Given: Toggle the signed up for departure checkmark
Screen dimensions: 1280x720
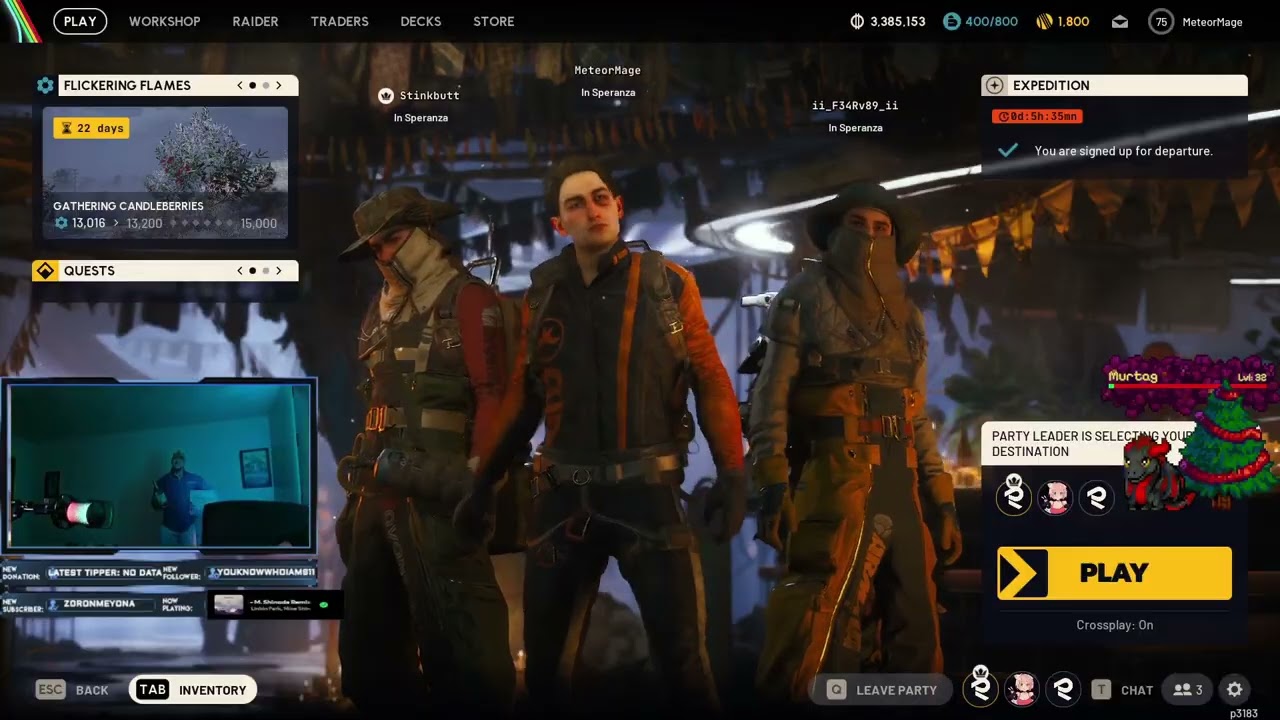Looking at the screenshot, I should point(1008,150).
